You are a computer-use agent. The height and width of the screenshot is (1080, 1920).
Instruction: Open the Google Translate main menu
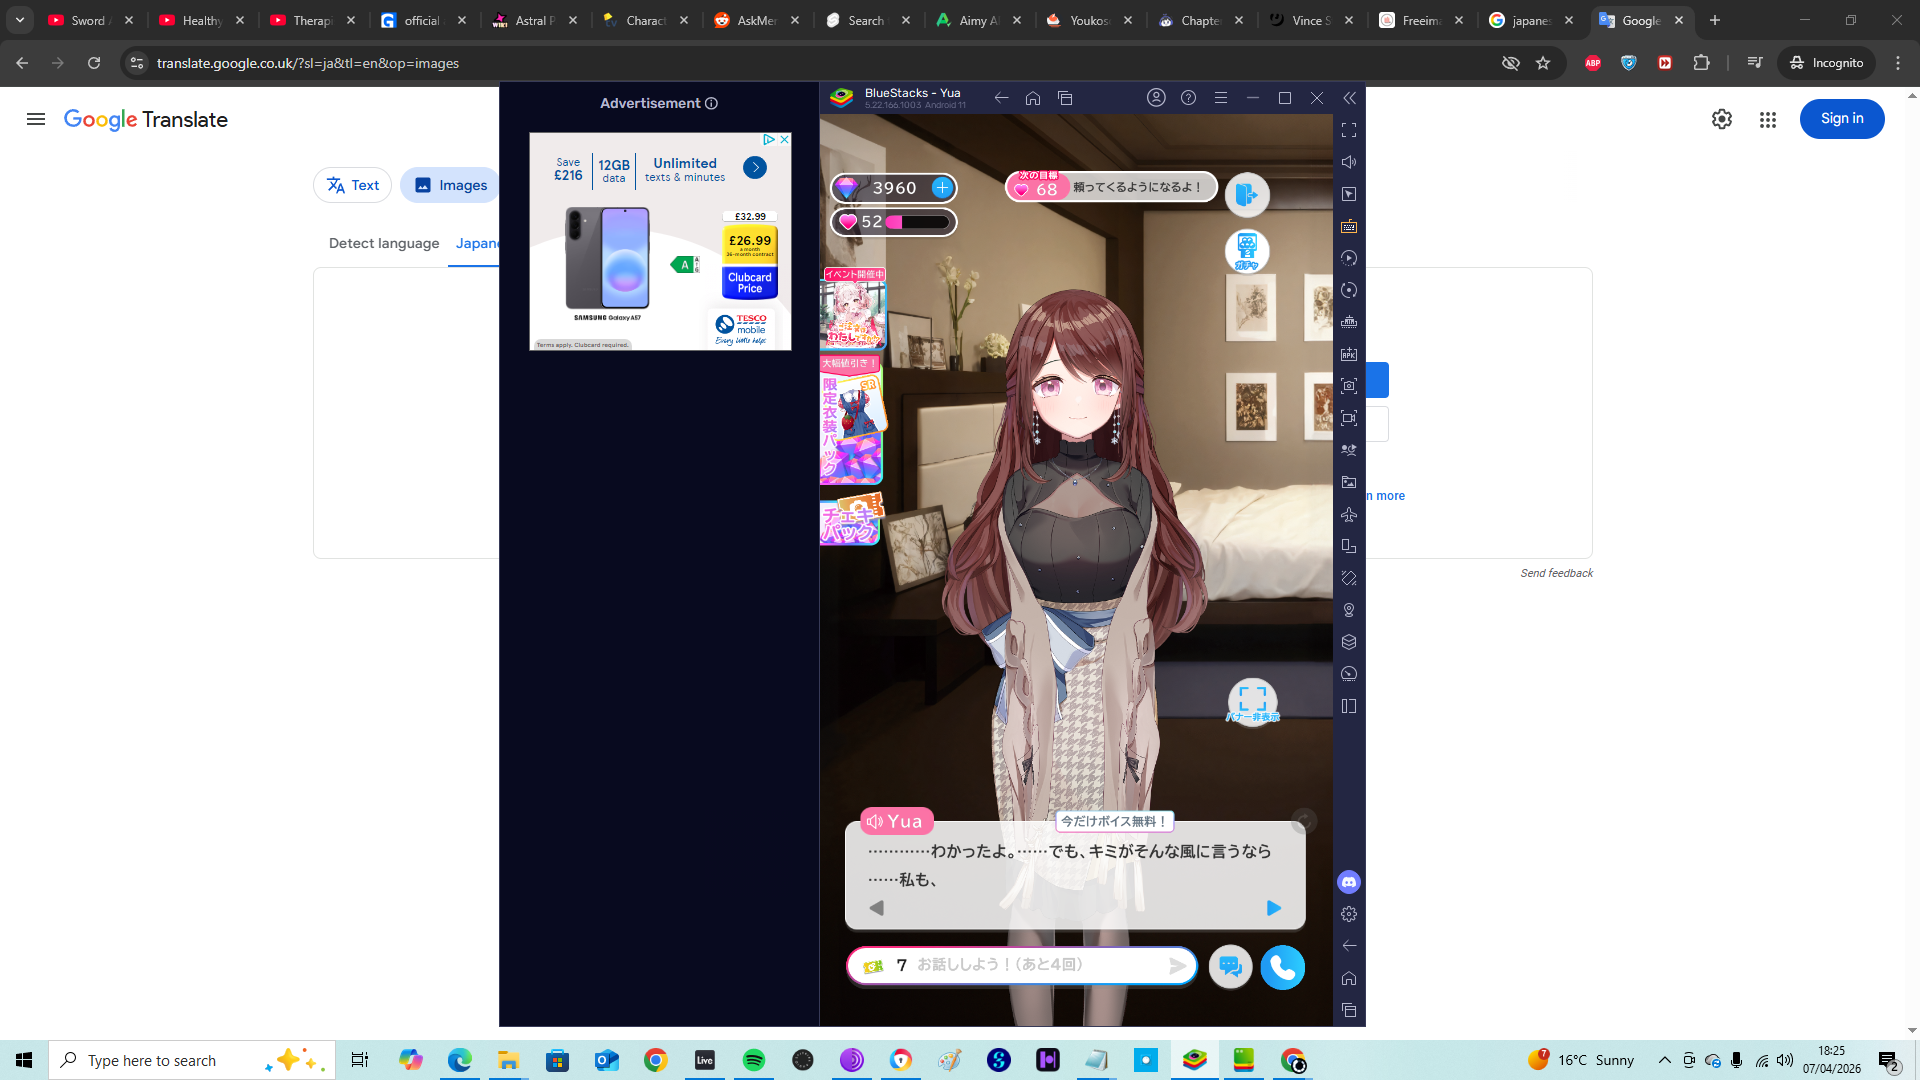[36, 119]
